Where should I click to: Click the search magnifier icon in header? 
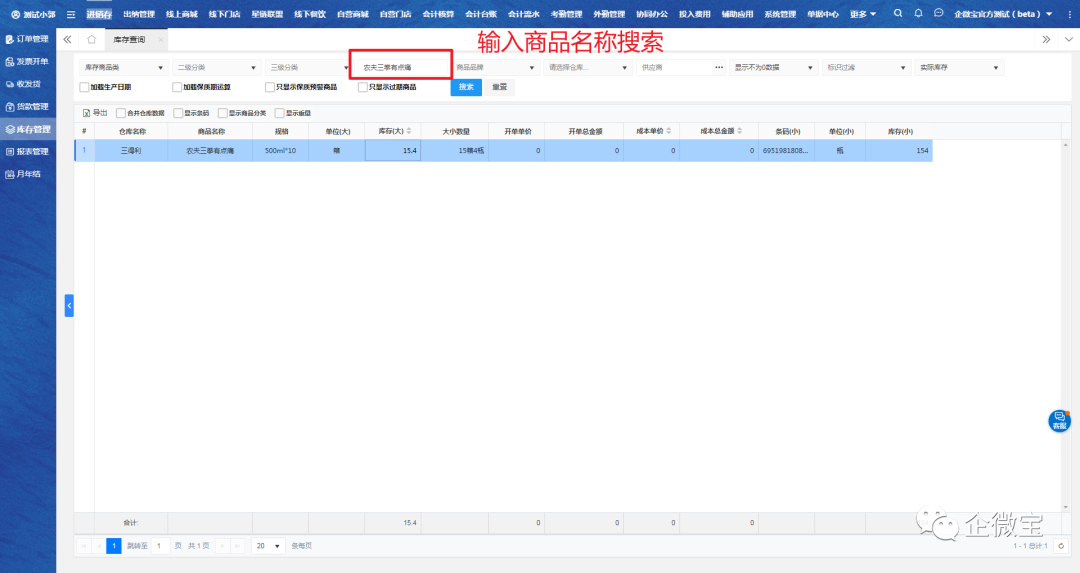coord(897,13)
